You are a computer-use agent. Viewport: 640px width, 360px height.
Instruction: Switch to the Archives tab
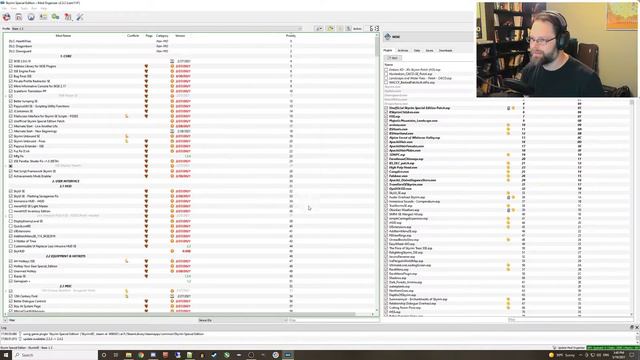pos(403,50)
